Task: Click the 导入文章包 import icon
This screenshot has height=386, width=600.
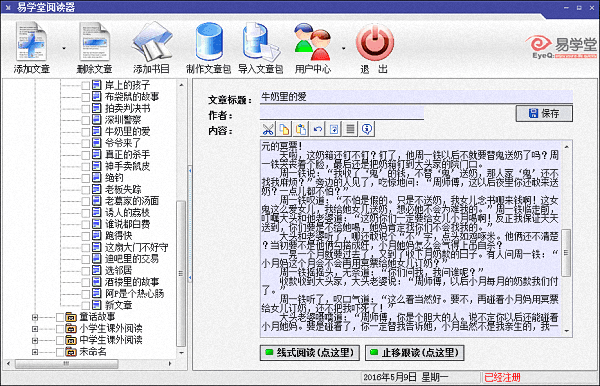Action: [261, 42]
